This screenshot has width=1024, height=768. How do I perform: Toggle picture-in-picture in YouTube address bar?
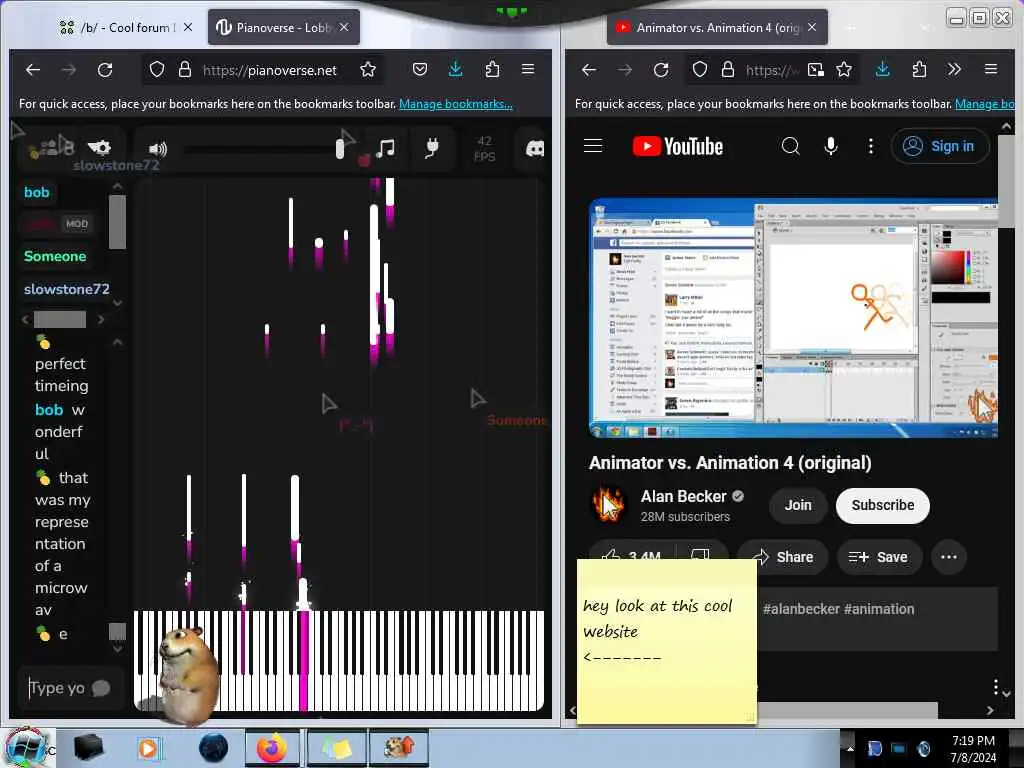coord(816,69)
